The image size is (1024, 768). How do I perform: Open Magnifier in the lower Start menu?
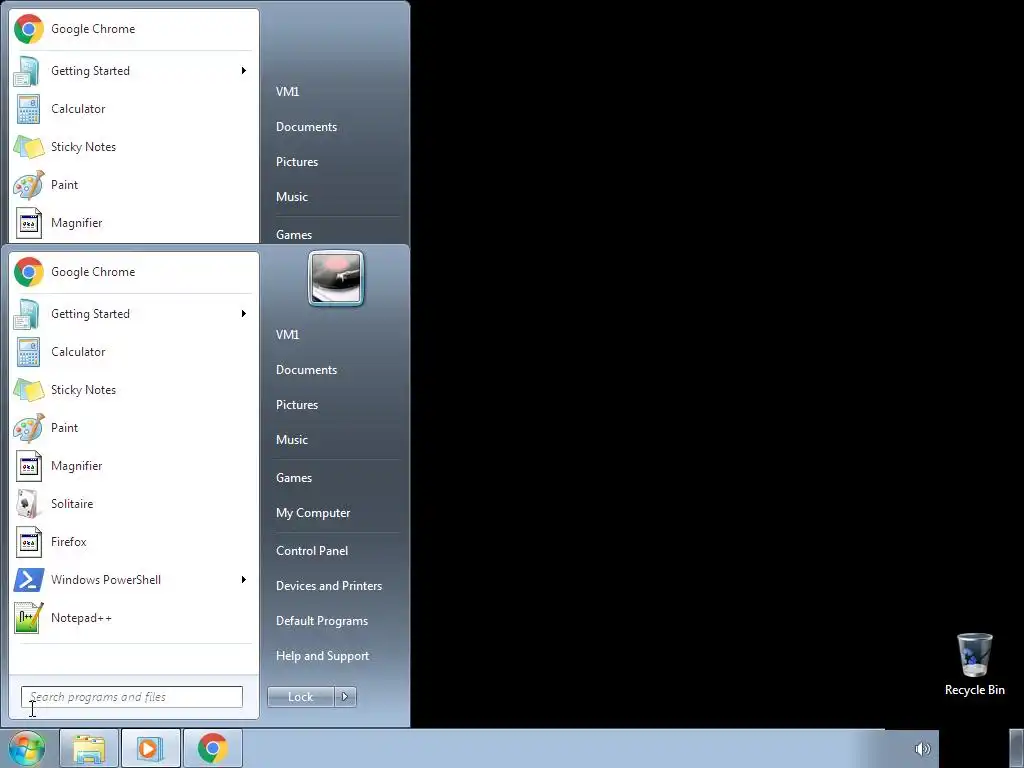[x=133, y=466]
